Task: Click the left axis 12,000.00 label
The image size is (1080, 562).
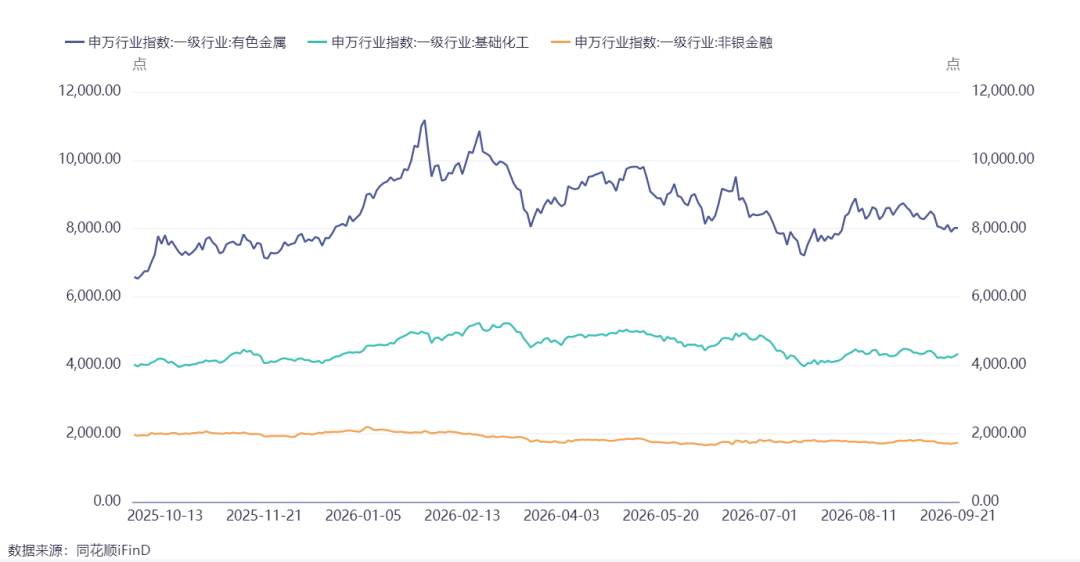Action: click(90, 91)
